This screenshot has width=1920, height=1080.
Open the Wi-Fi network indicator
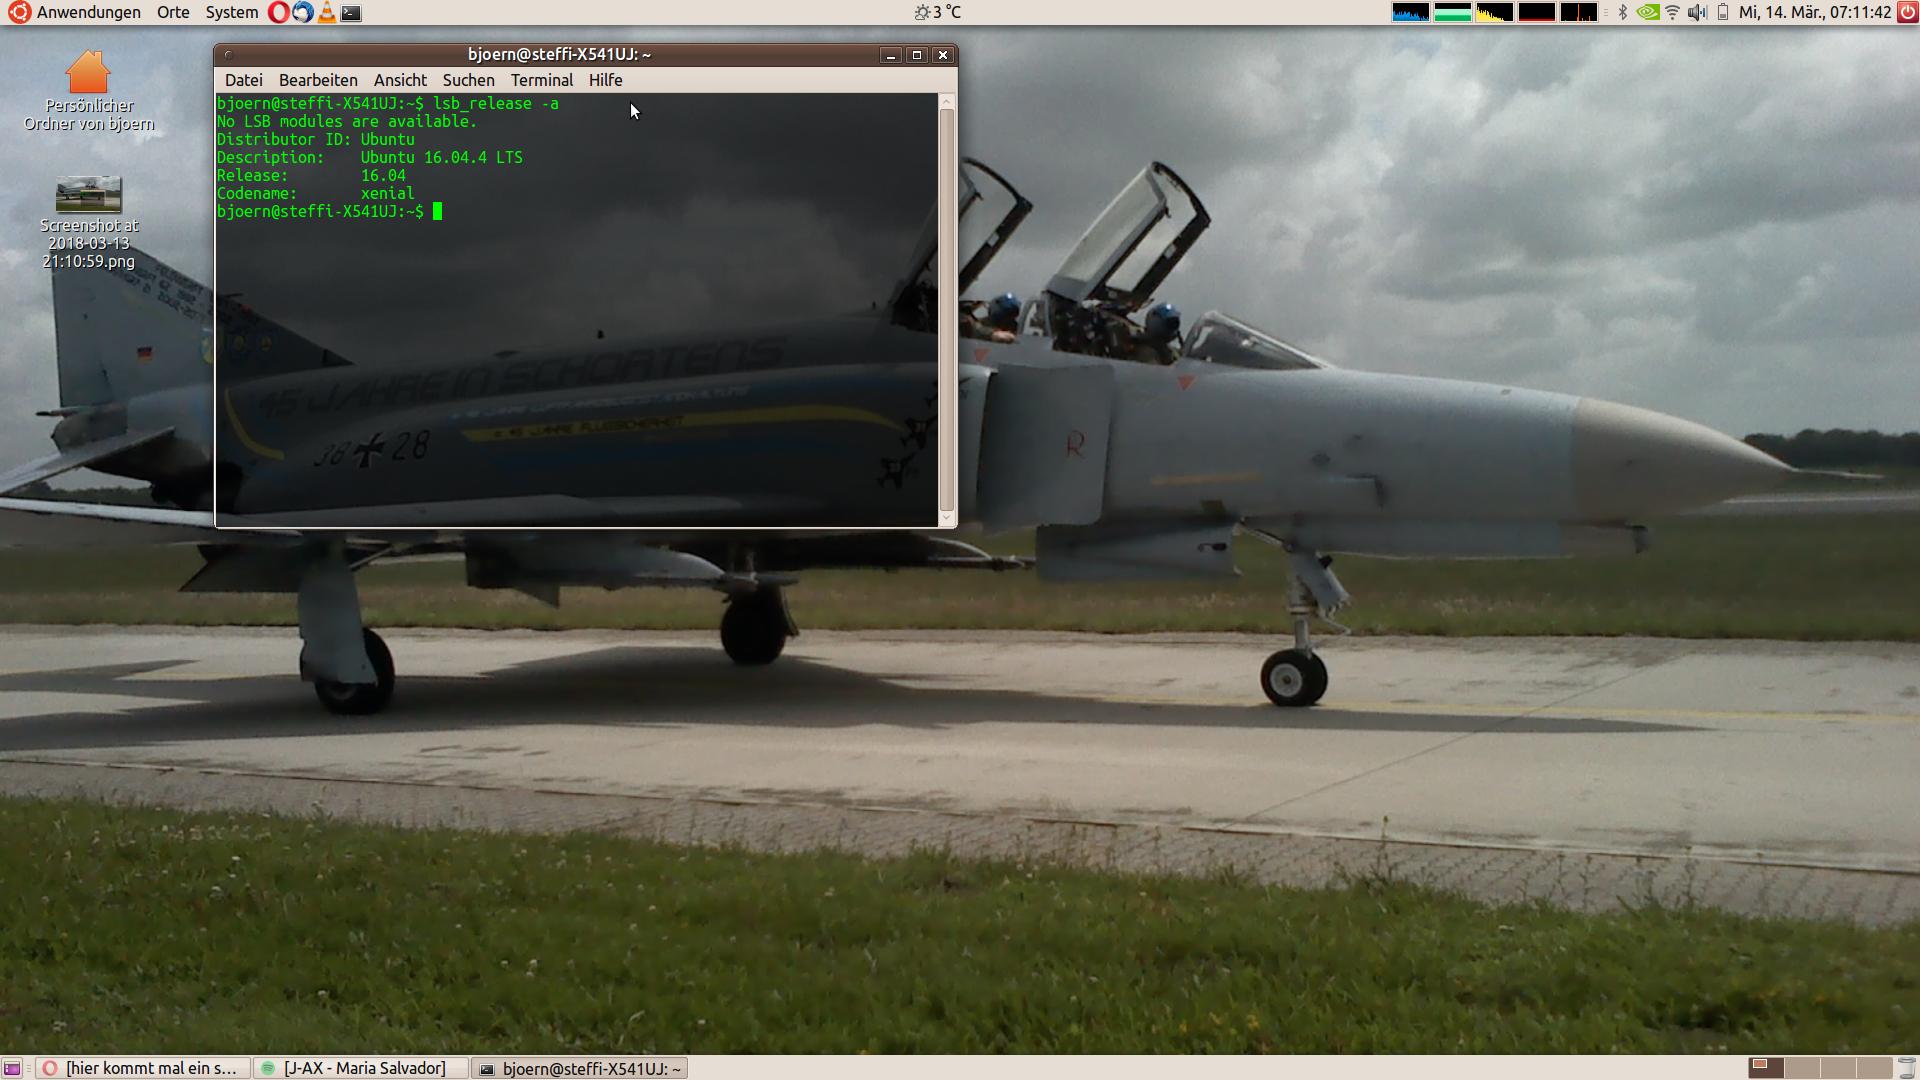point(1672,13)
